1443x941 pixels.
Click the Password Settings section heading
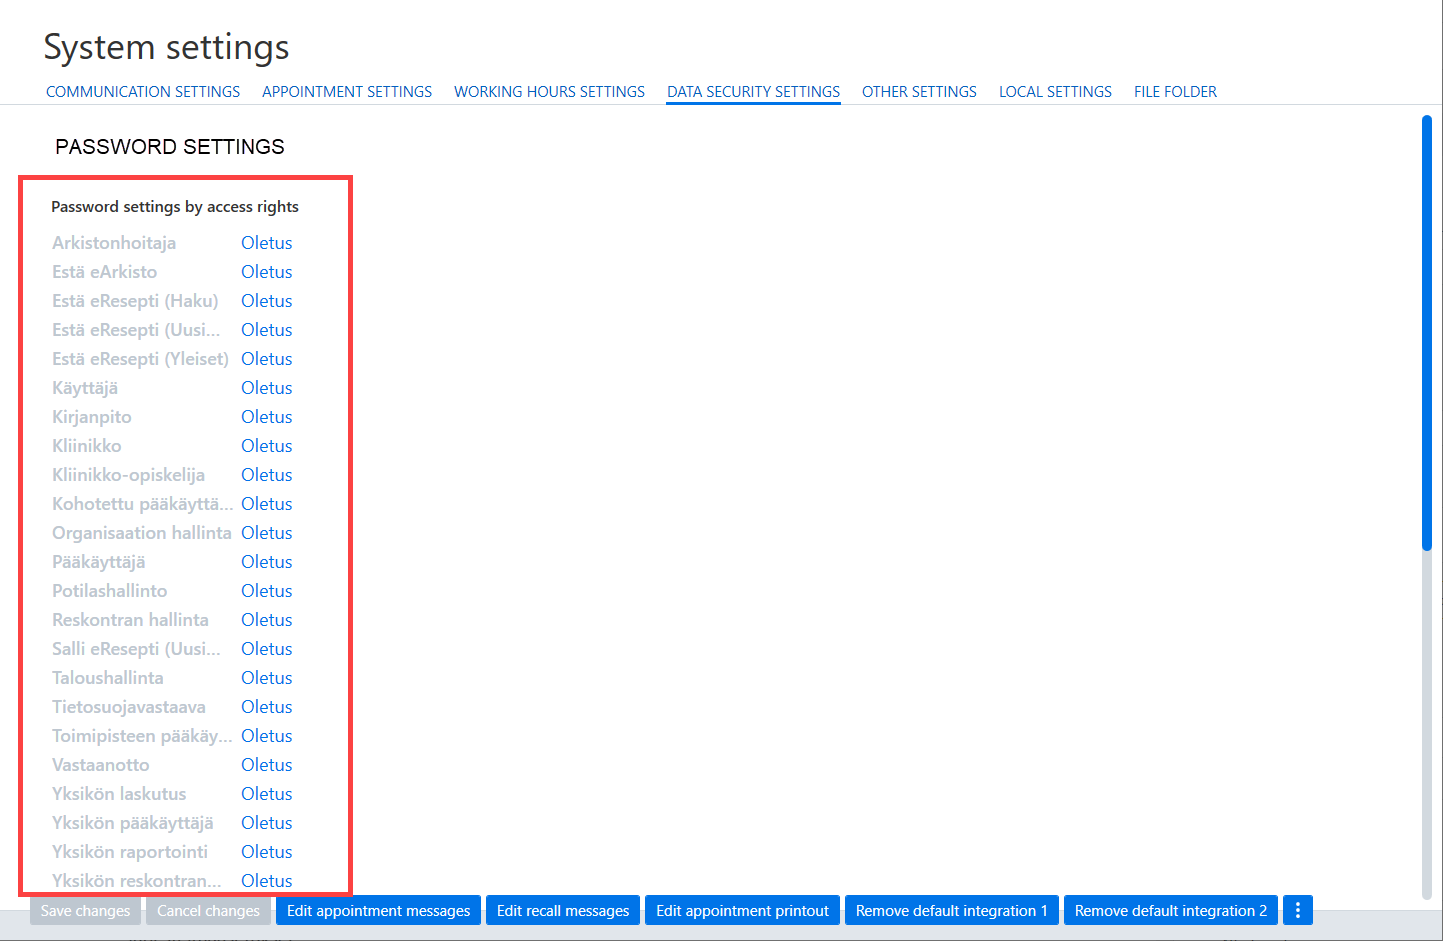tap(170, 147)
